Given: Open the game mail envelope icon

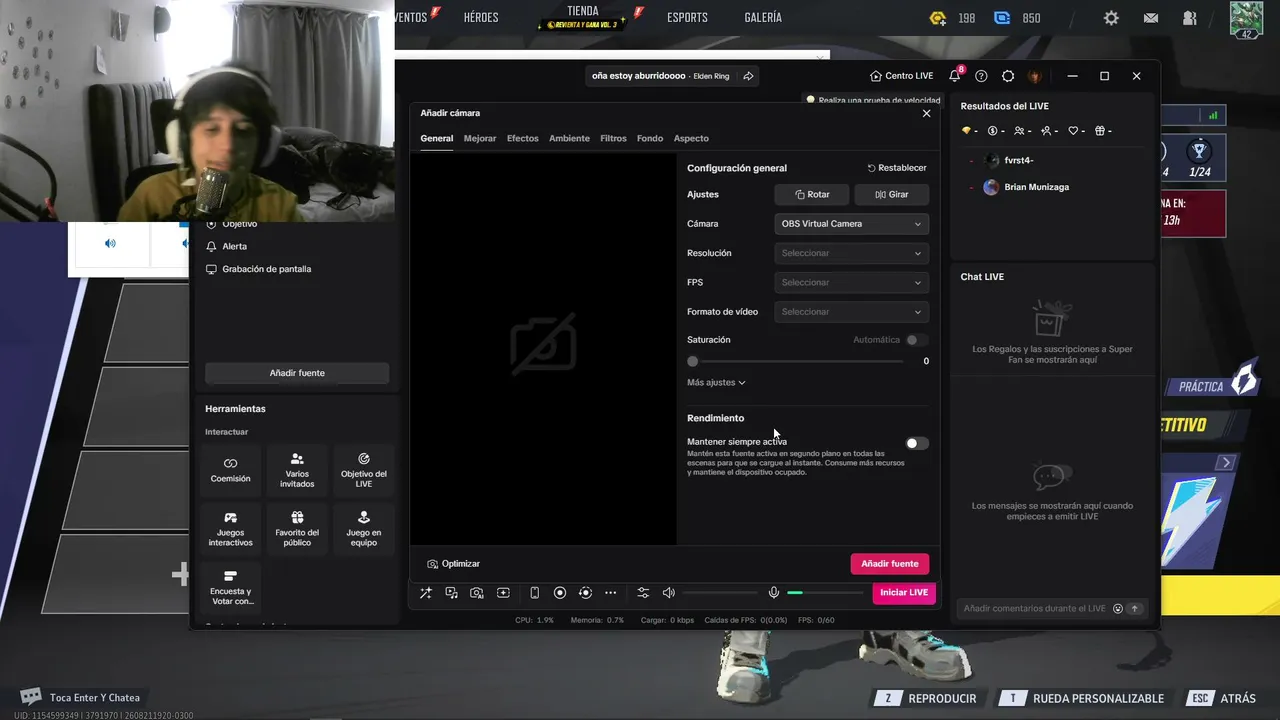Looking at the screenshot, I should pyautogui.click(x=1151, y=18).
